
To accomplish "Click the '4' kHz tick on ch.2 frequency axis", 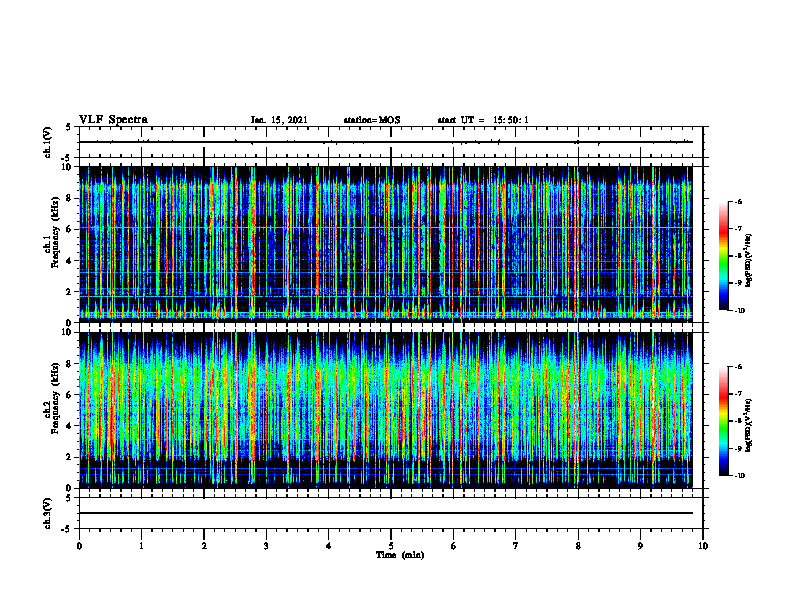I will [70, 426].
